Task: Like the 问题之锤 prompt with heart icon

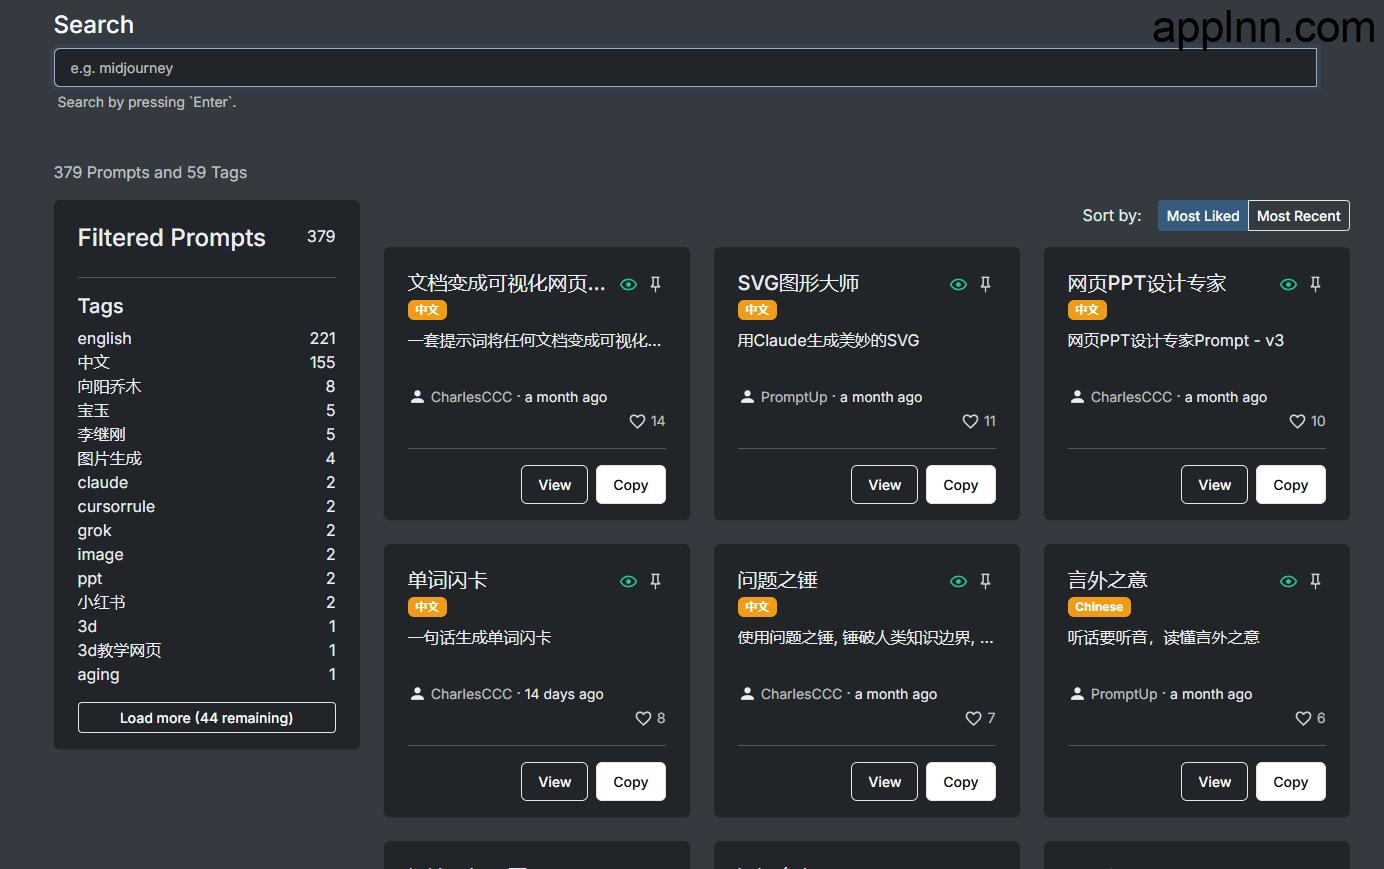Action: 973,718
